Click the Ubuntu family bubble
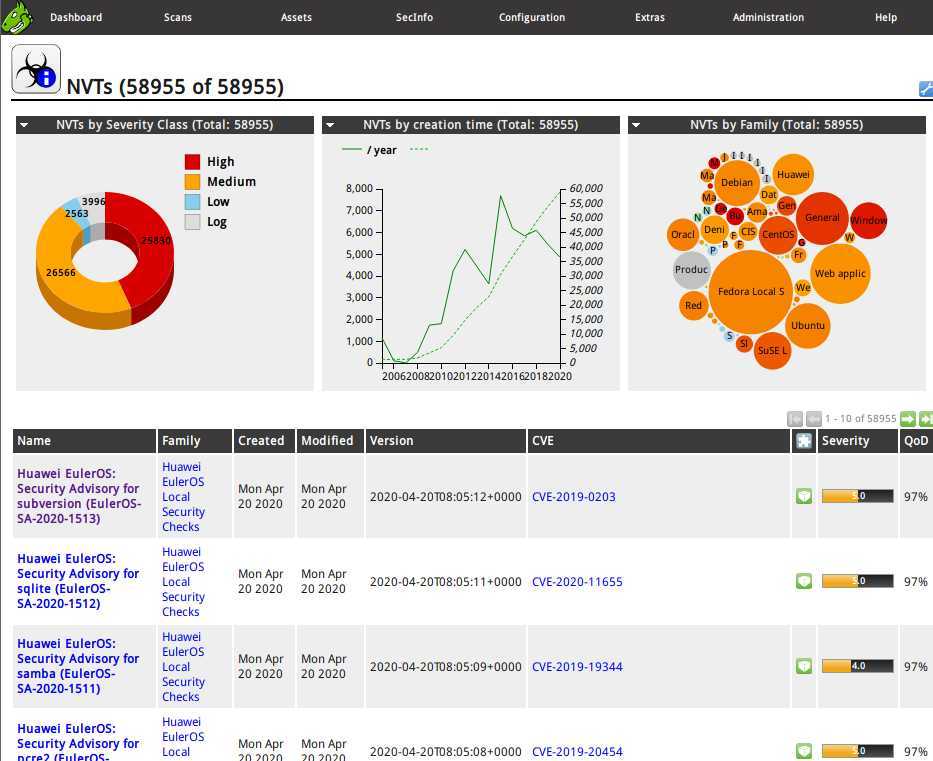933x761 pixels. point(807,325)
